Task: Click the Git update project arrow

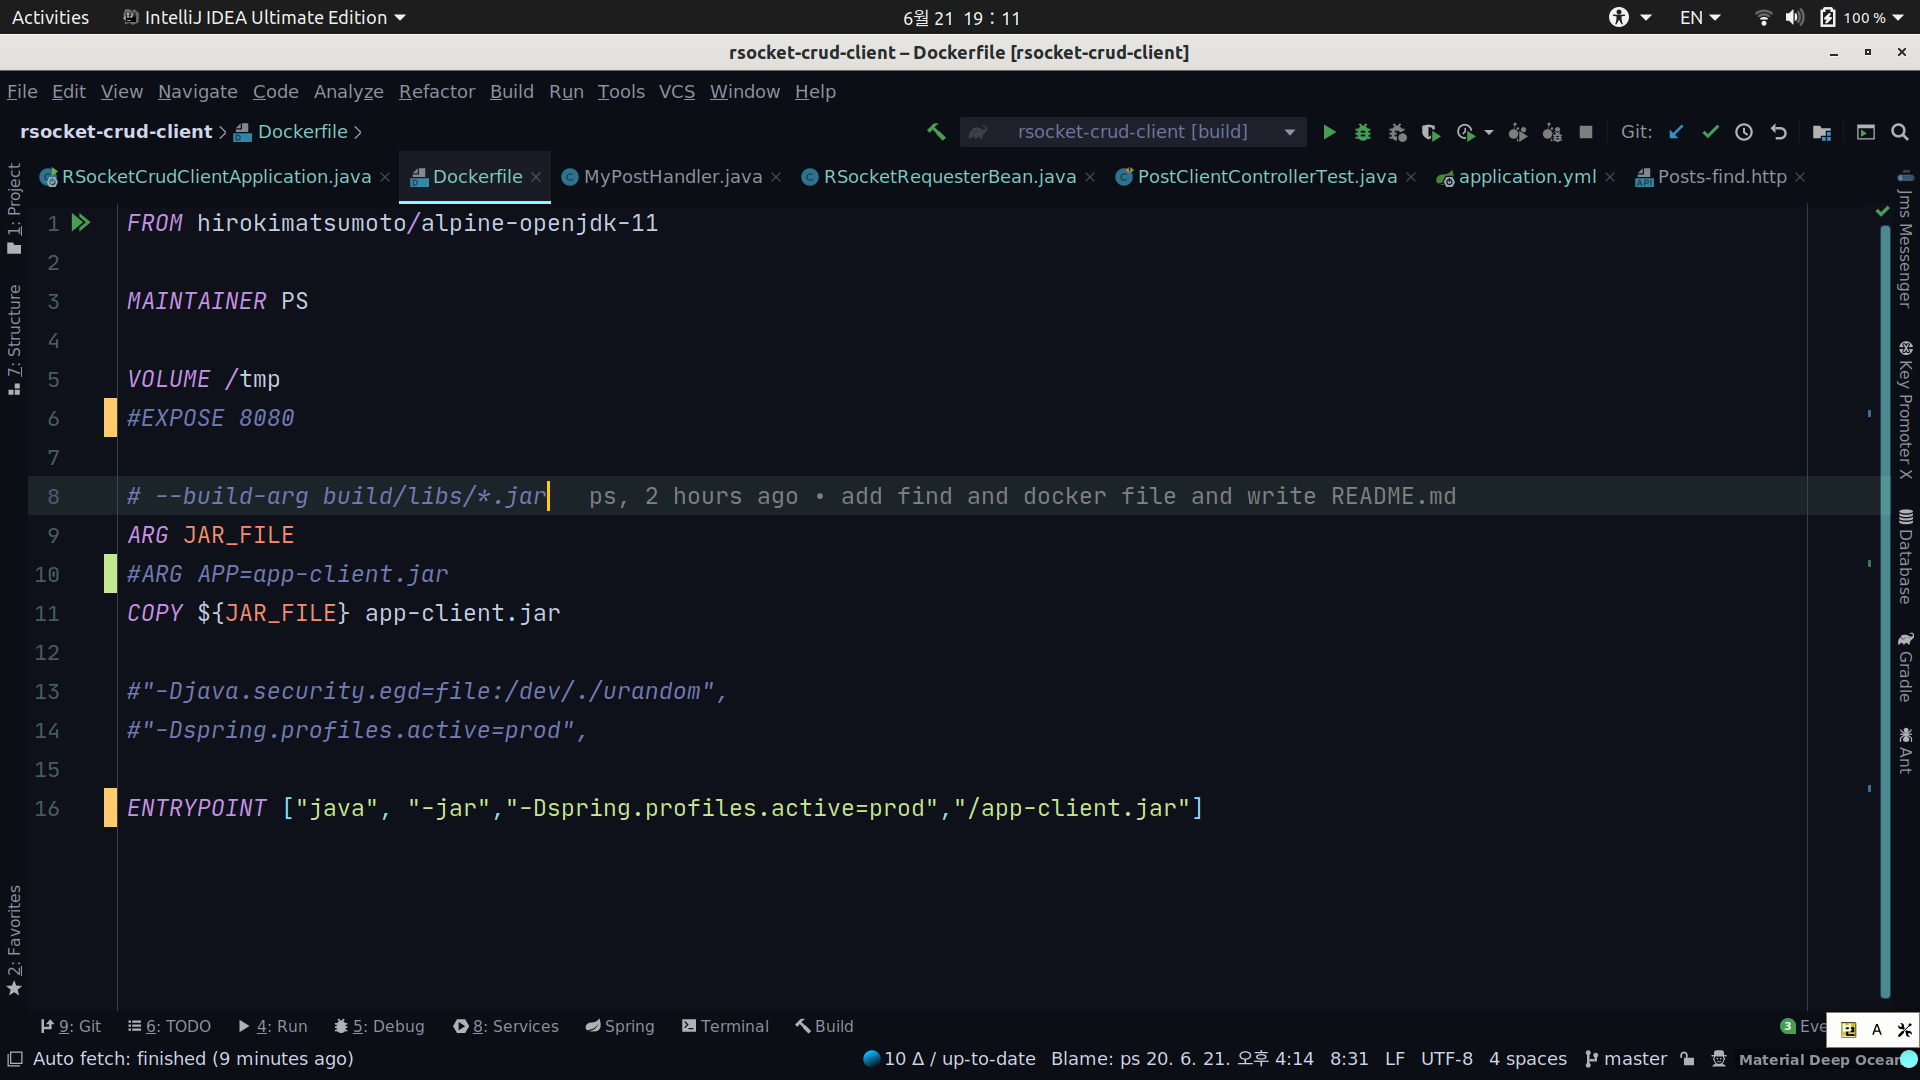Action: tap(1677, 132)
